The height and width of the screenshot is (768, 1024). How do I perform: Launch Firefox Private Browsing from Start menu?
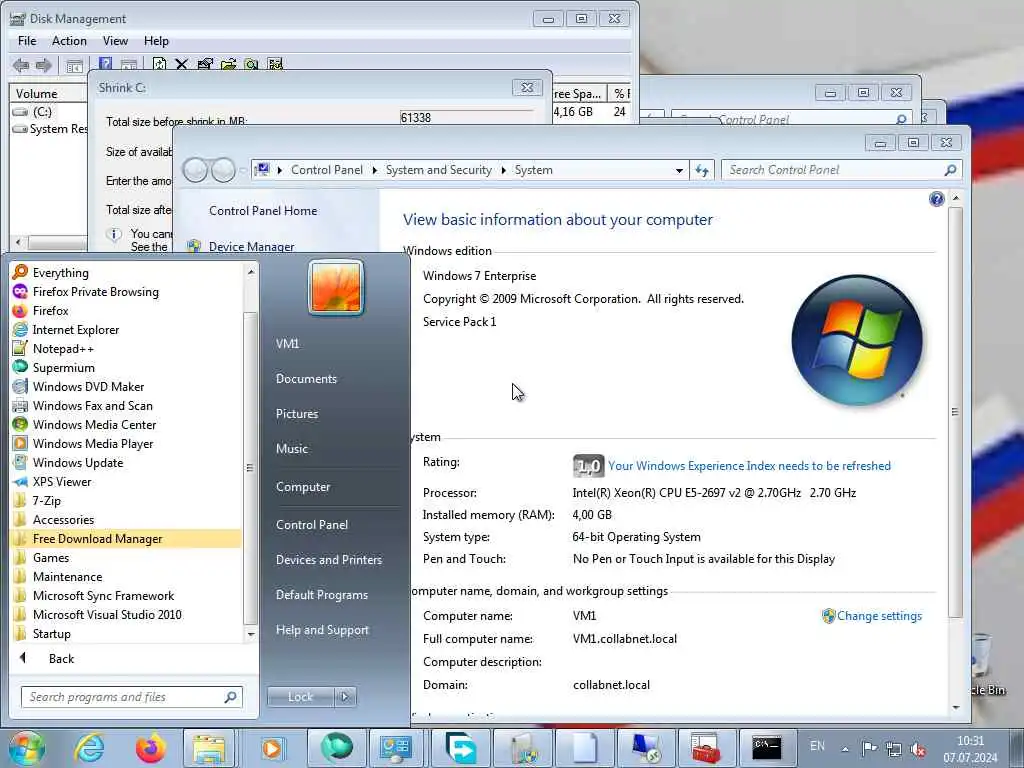click(x=95, y=292)
